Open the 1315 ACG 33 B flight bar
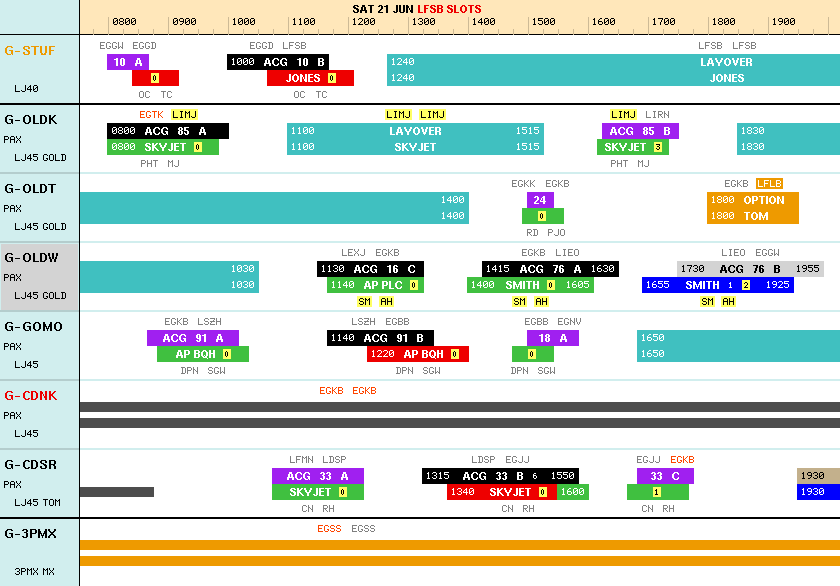Image resolution: width=840 pixels, height=586 pixels. 500,476
